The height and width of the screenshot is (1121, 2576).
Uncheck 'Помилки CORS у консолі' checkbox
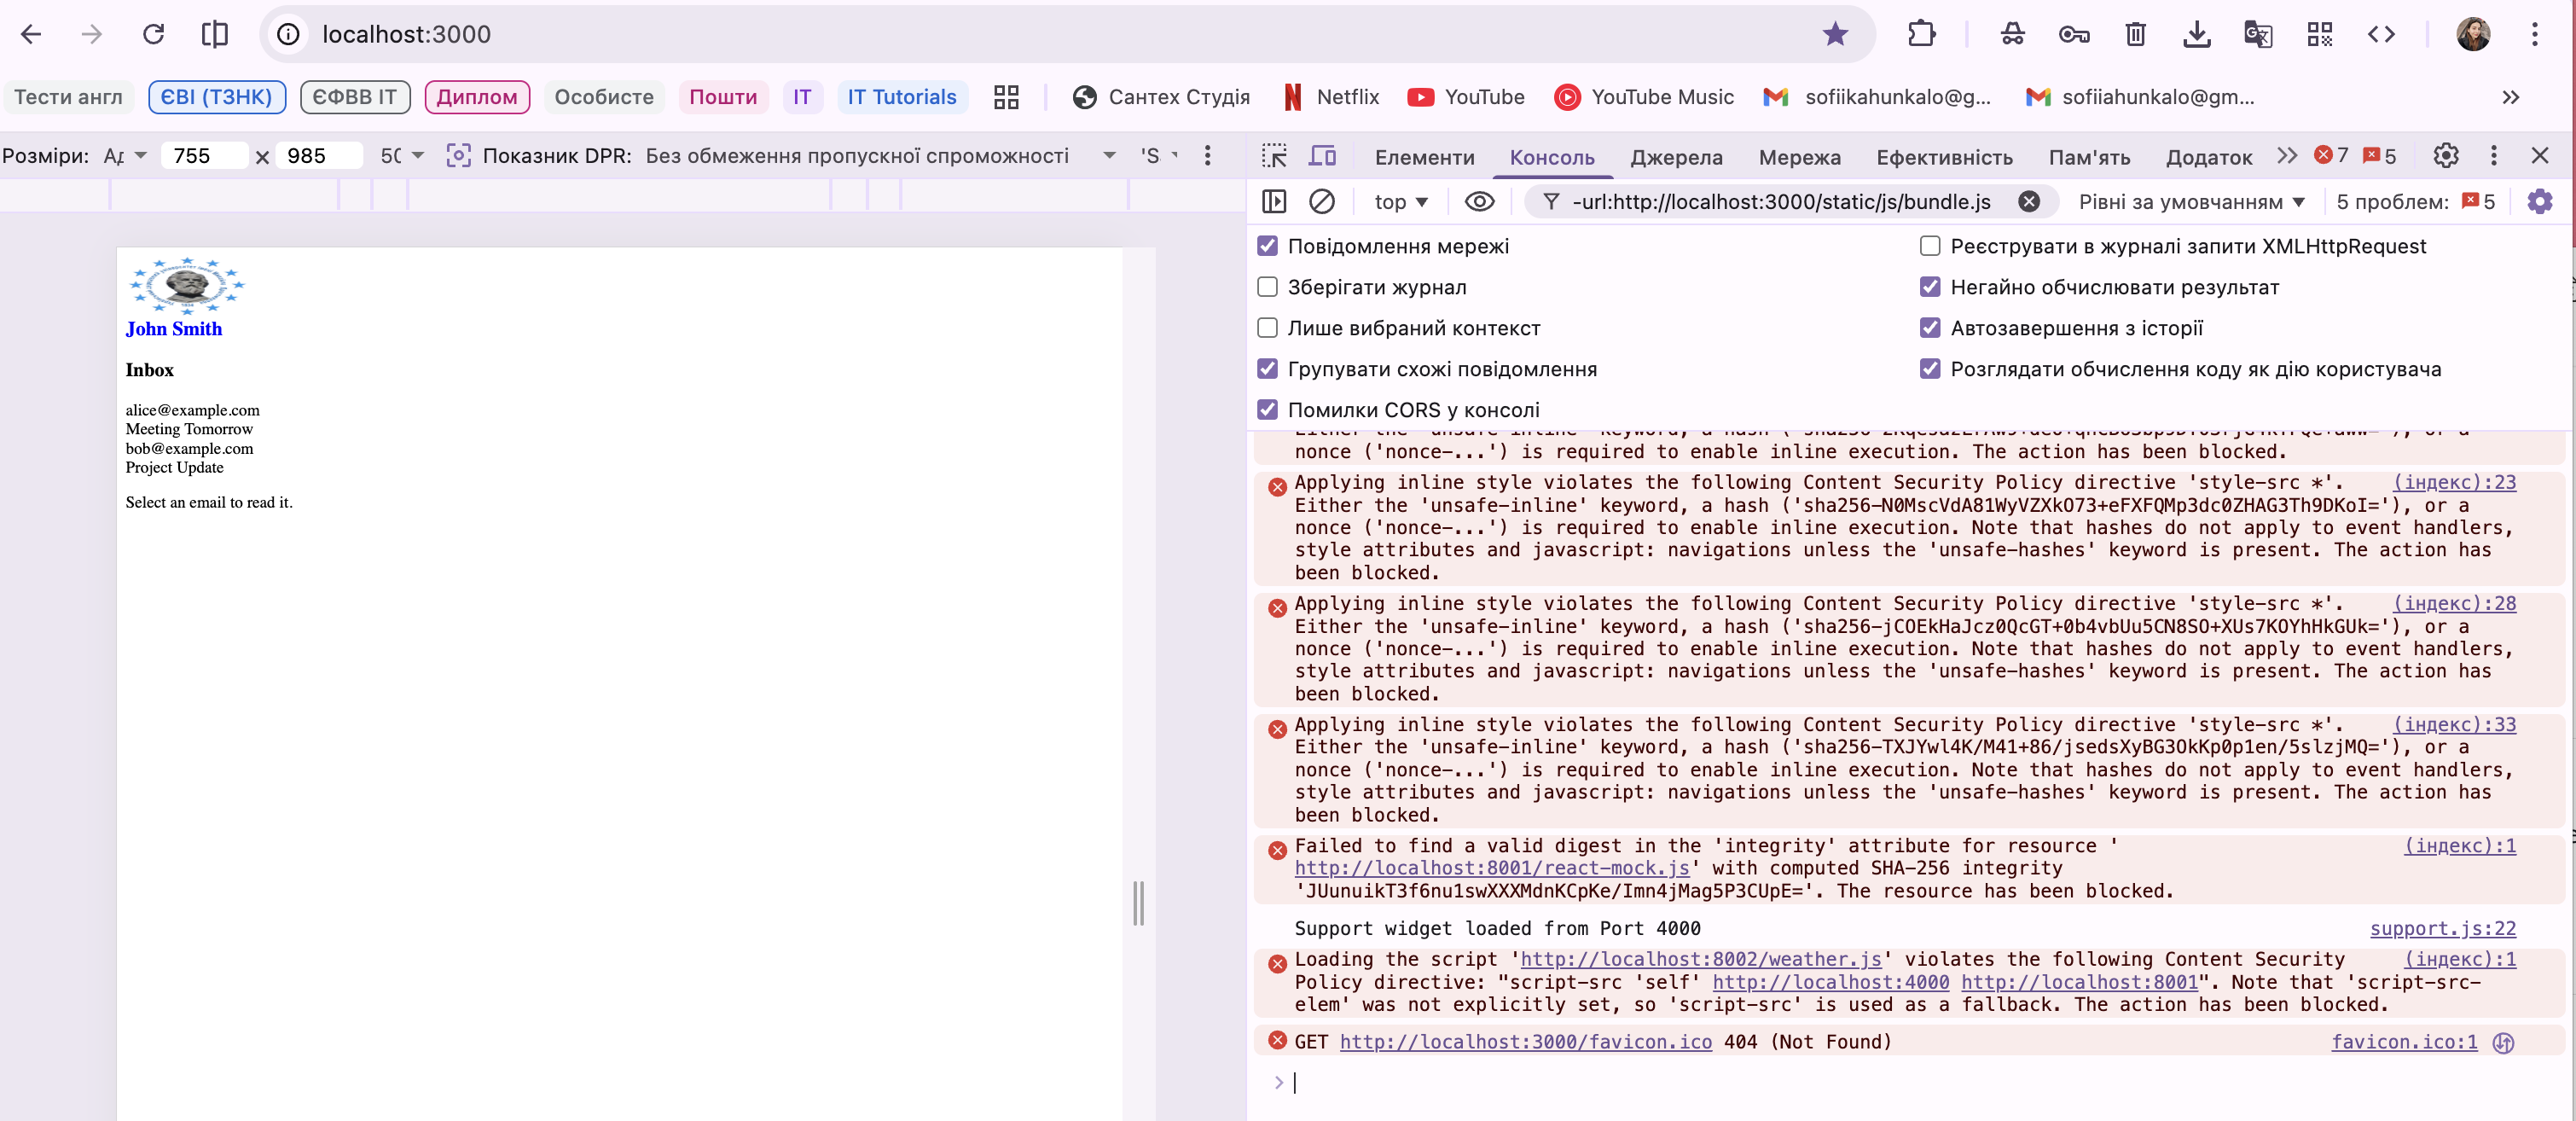pos(1267,410)
